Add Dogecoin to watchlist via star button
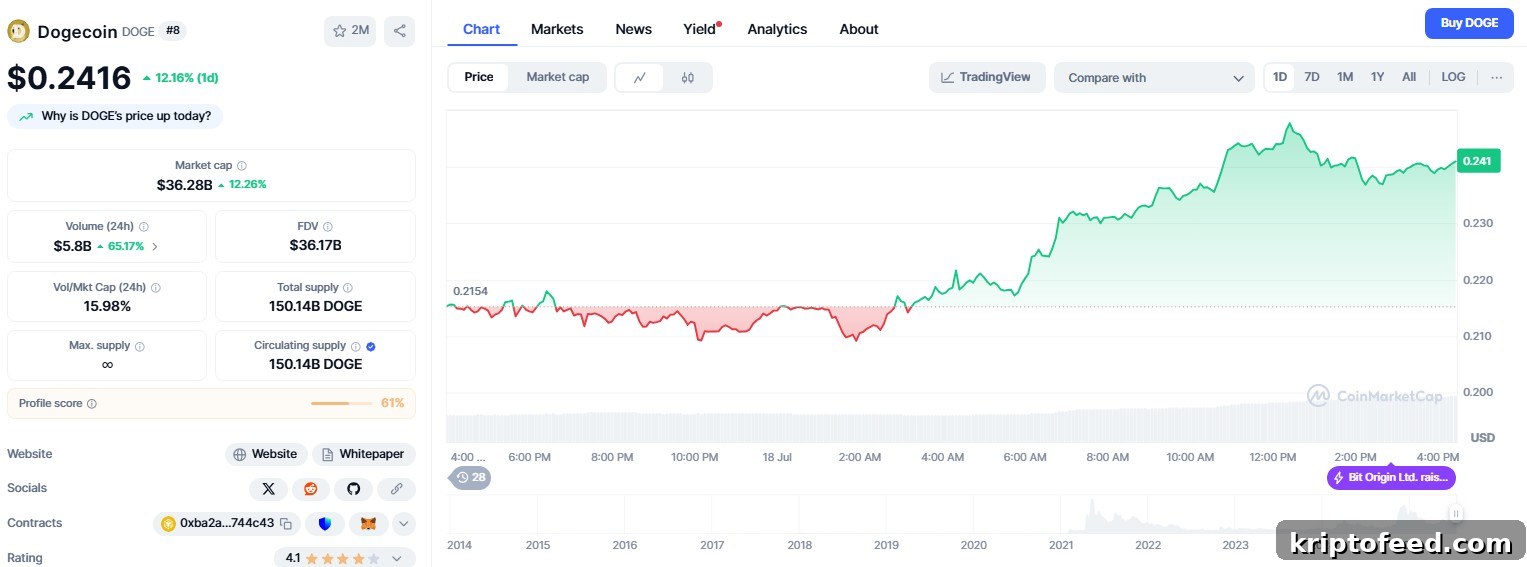The height and width of the screenshot is (567, 1527). tap(350, 31)
